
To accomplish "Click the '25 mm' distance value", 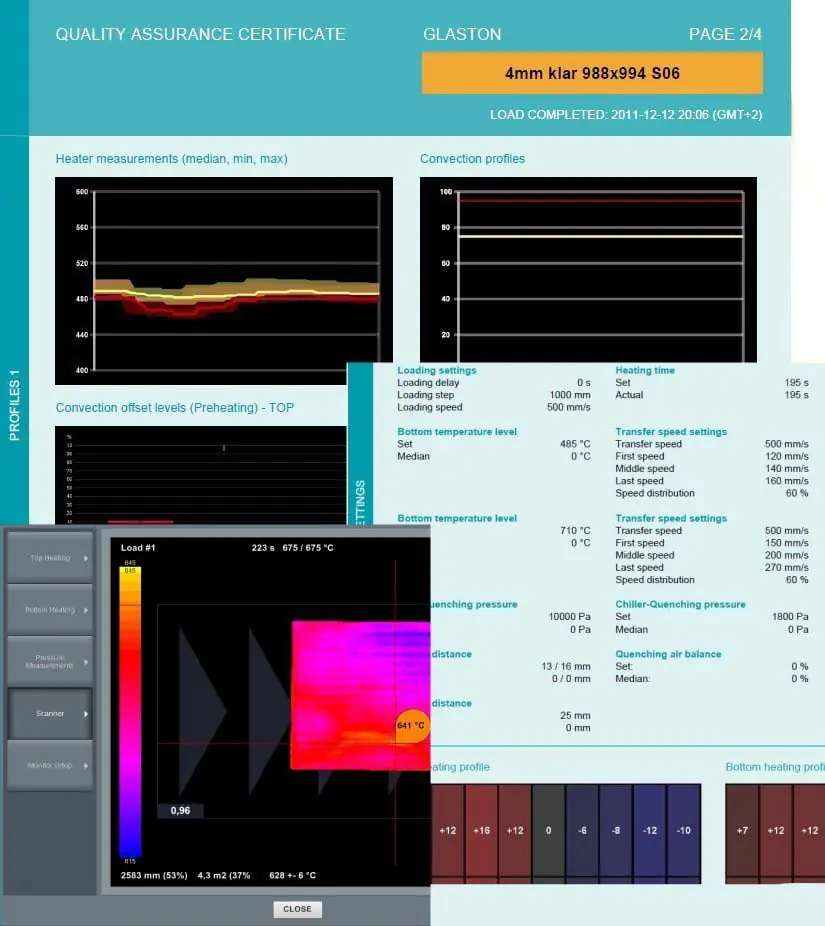I will [x=575, y=715].
